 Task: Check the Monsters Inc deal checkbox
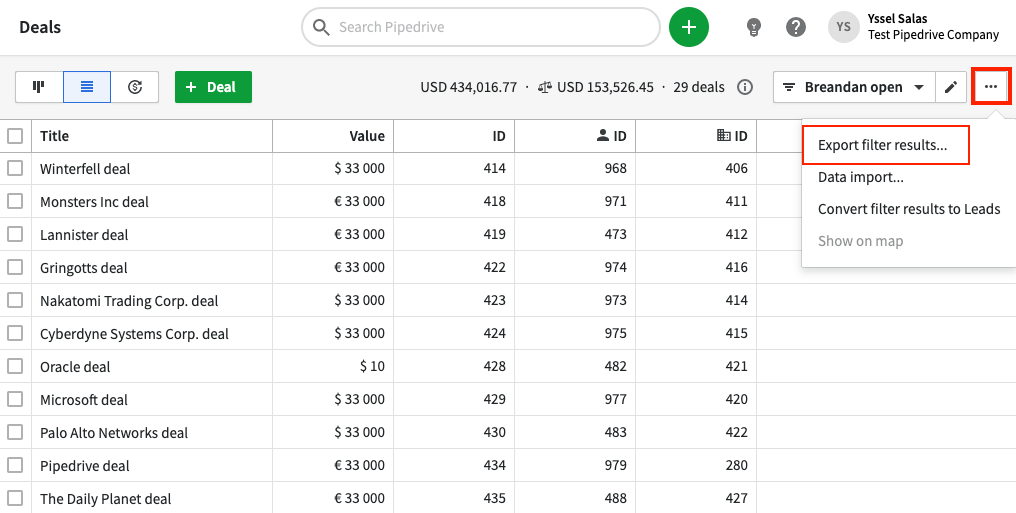(x=15, y=201)
